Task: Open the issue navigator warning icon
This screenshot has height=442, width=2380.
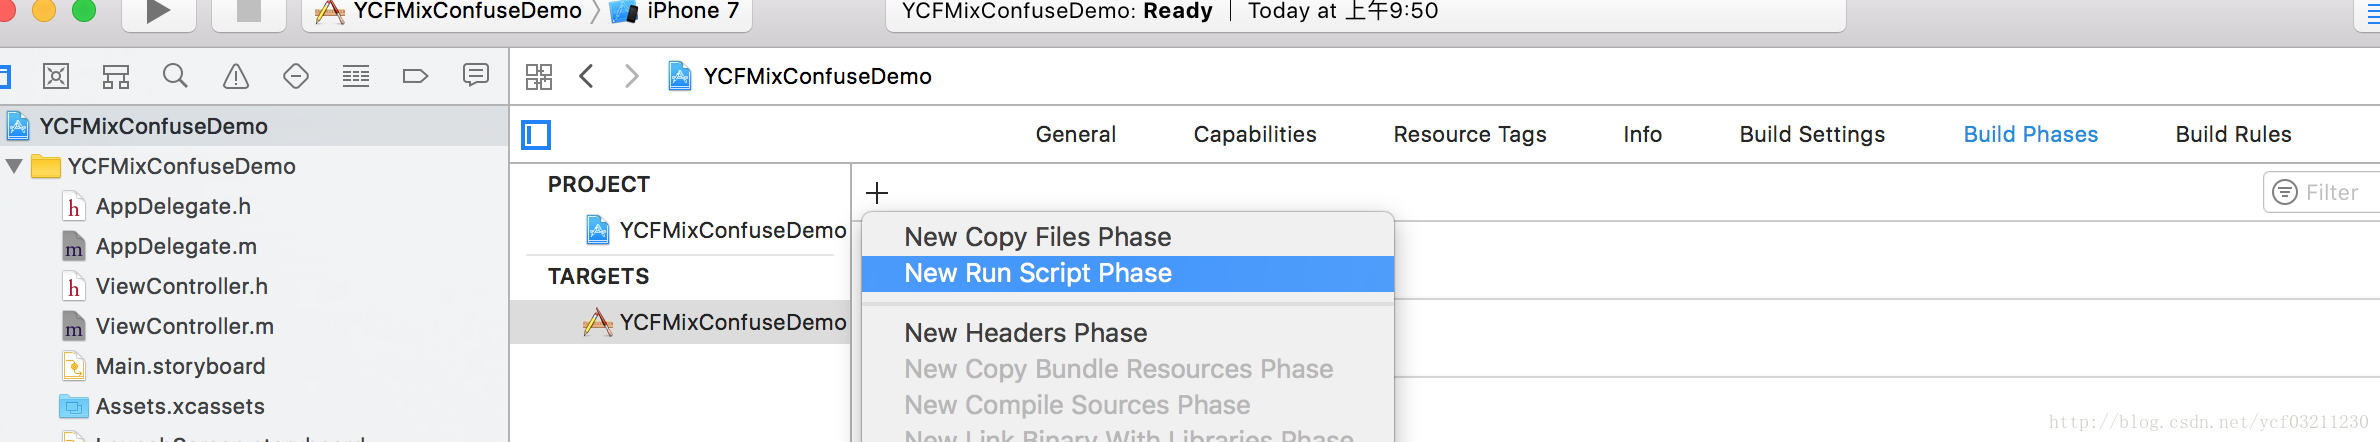Action: pyautogui.click(x=236, y=76)
